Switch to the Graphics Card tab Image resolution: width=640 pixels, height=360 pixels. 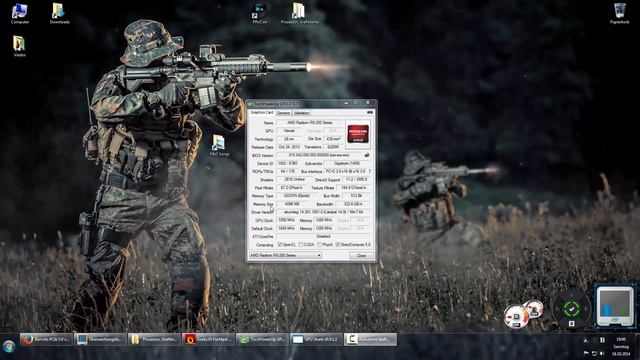click(x=262, y=112)
